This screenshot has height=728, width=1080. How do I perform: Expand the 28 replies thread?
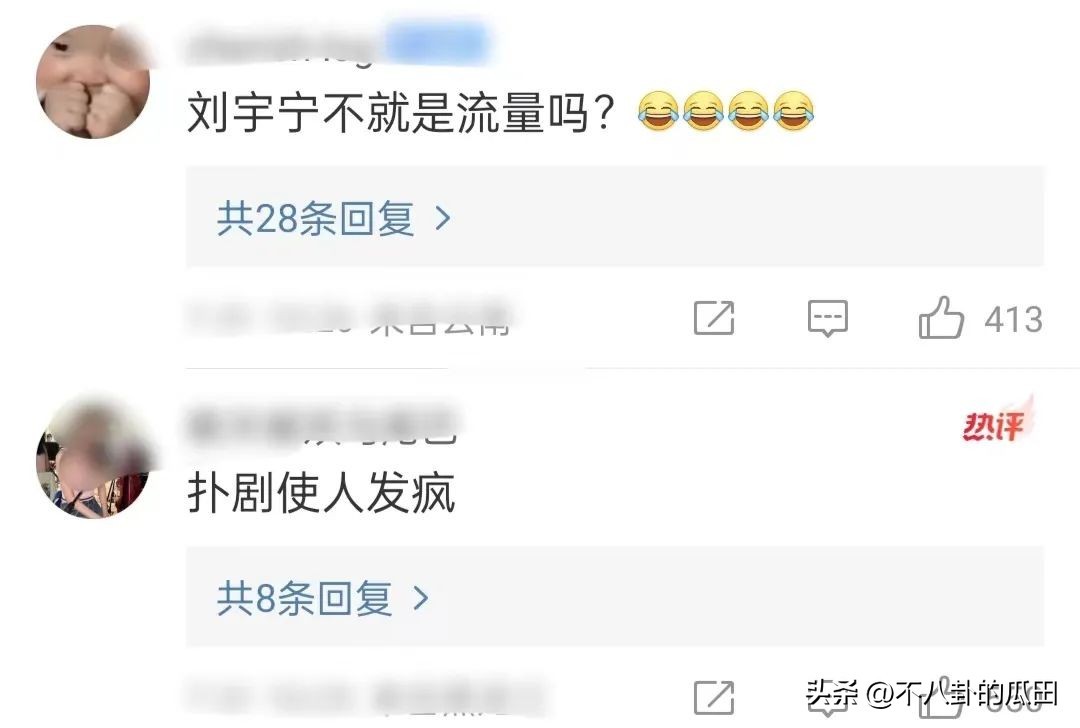pos(614,217)
